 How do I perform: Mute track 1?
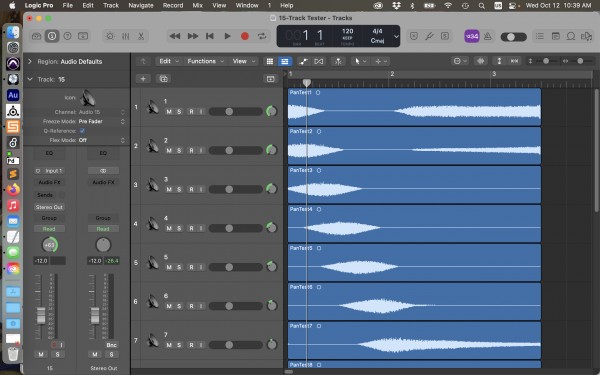[x=169, y=112]
